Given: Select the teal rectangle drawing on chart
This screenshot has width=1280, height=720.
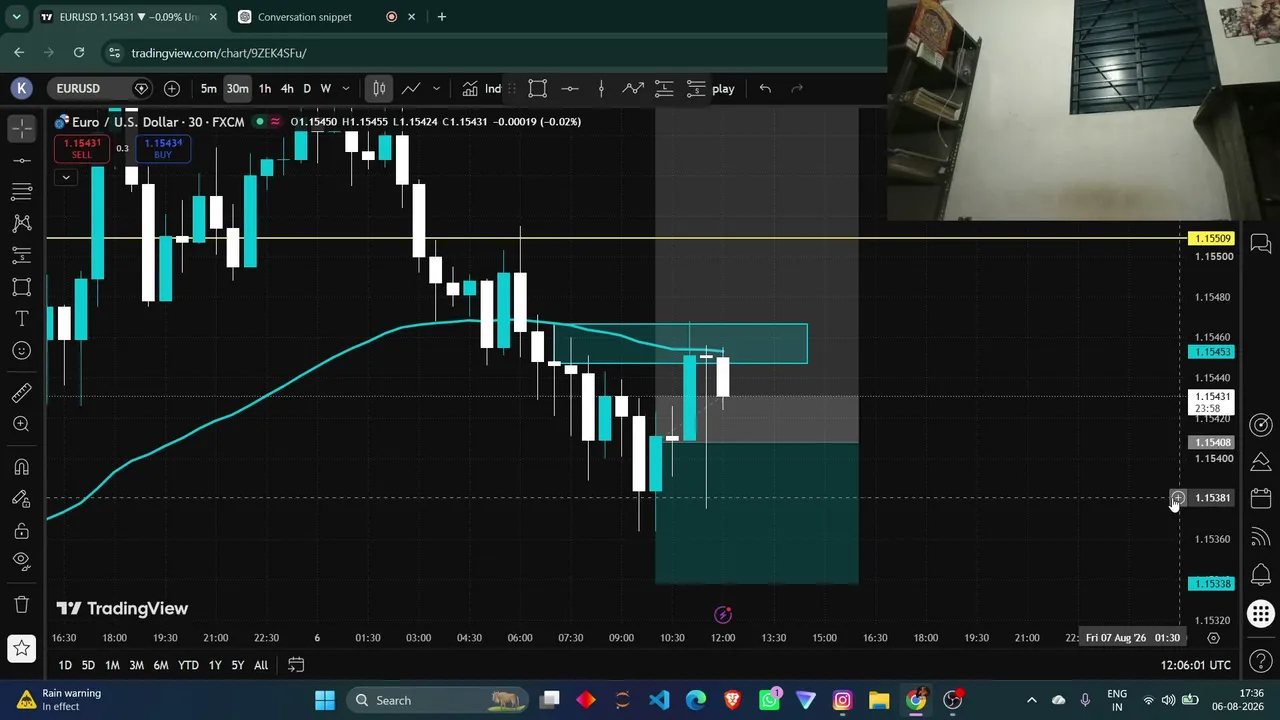Looking at the screenshot, I should [x=682, y=343].
